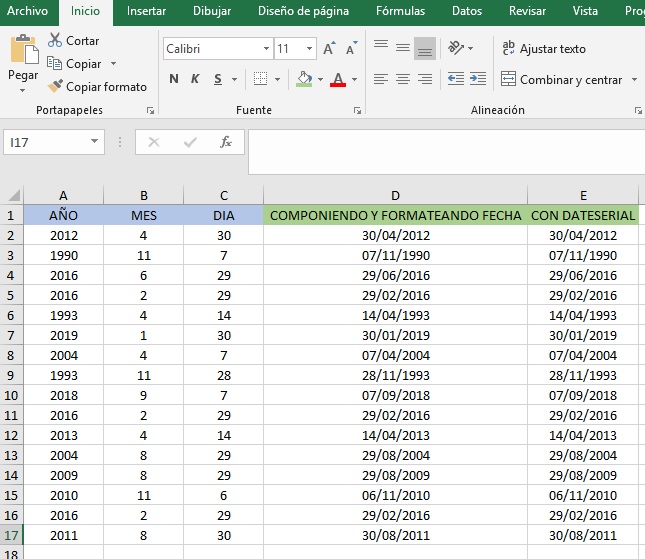Click the Pegar (paste) icon
The height and width of the screenshot is (559, 645).
click(23, 50)
